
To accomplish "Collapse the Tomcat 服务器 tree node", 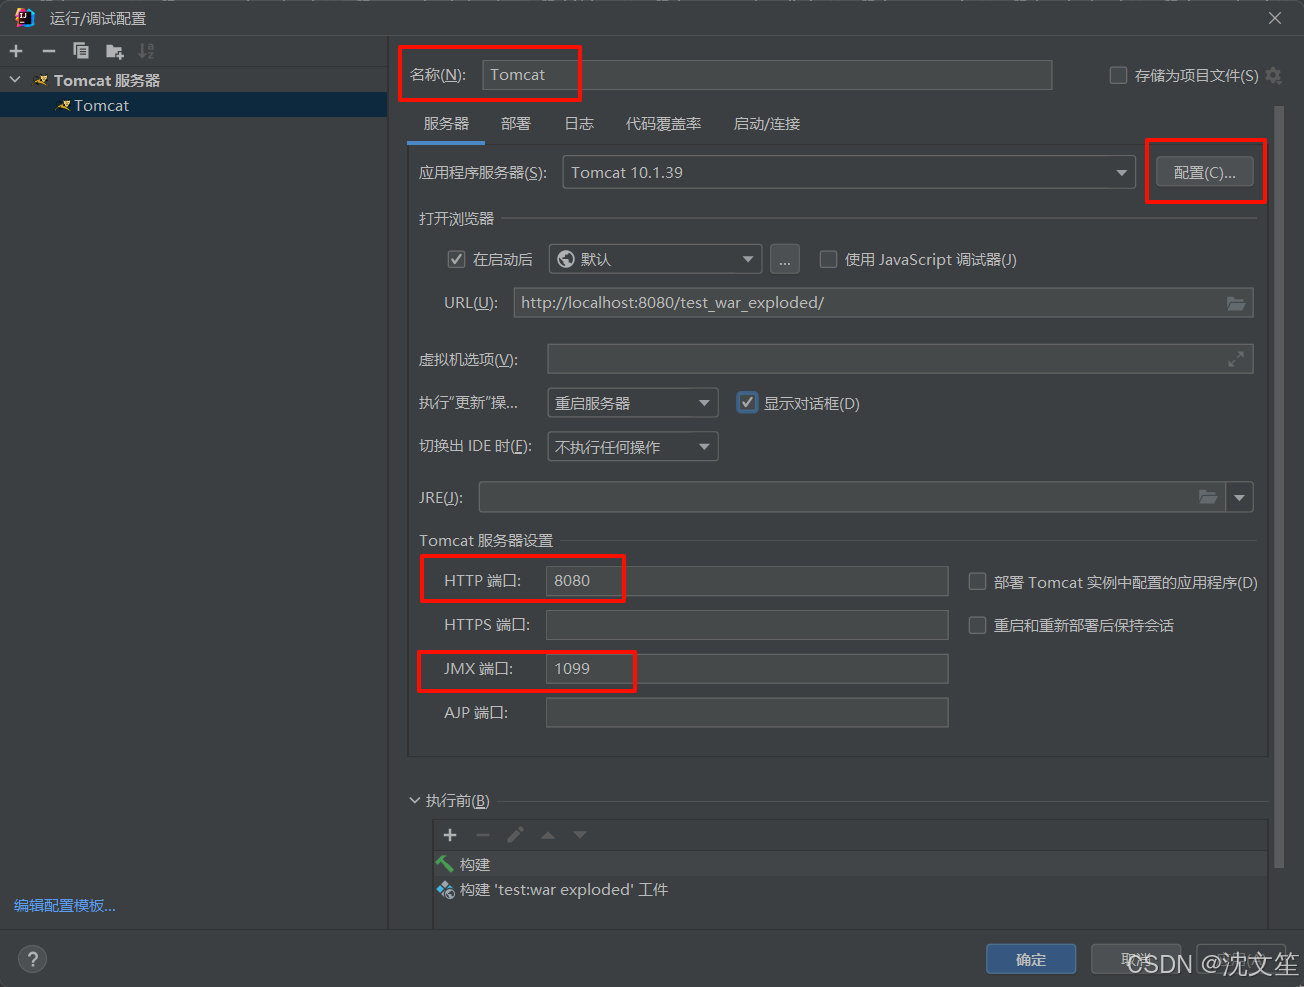I will click(x=15, y=80).
